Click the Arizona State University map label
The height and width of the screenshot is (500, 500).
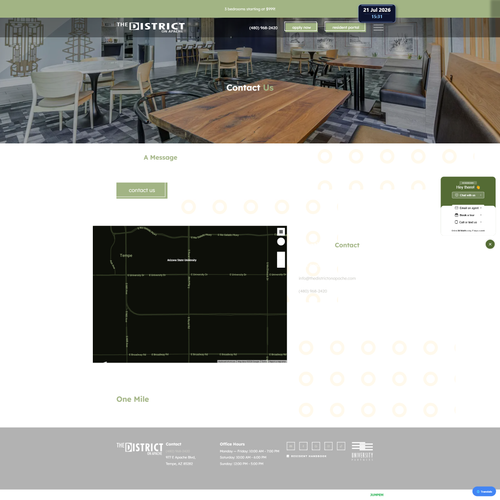tap(182, 260)
